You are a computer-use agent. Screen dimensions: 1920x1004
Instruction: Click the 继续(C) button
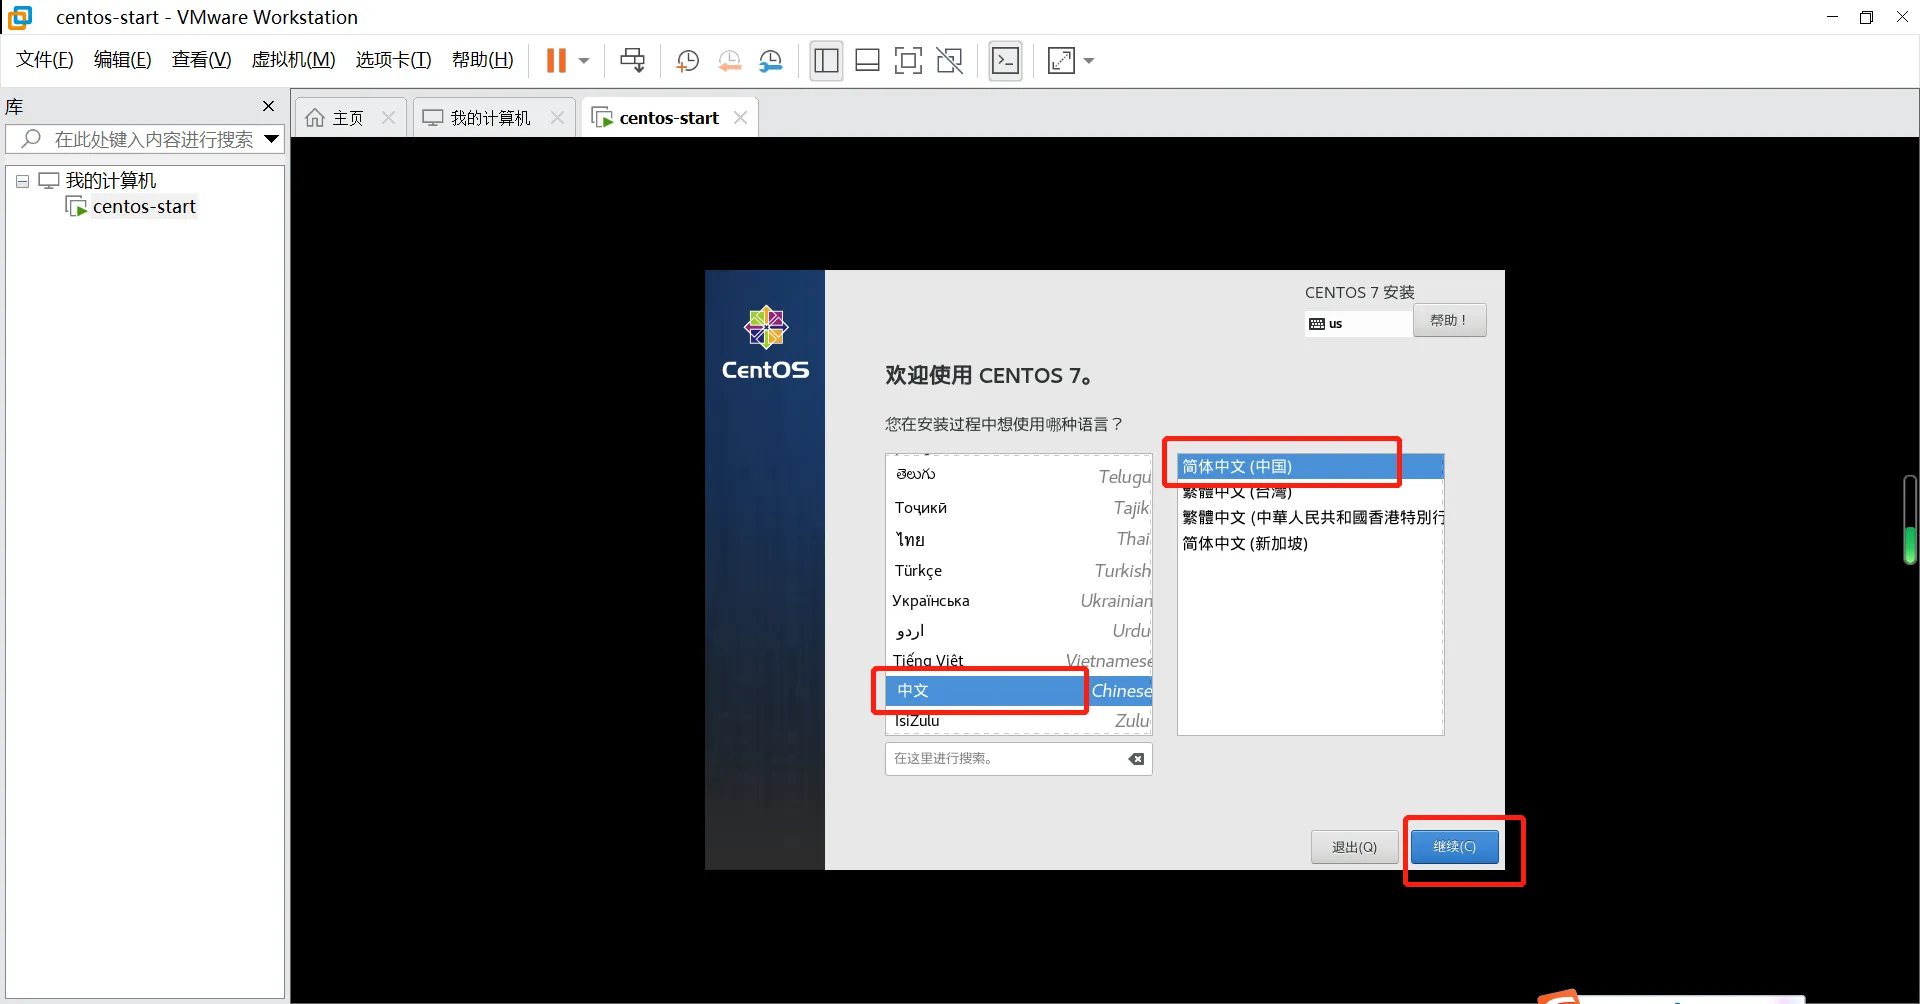point(1454,847)
